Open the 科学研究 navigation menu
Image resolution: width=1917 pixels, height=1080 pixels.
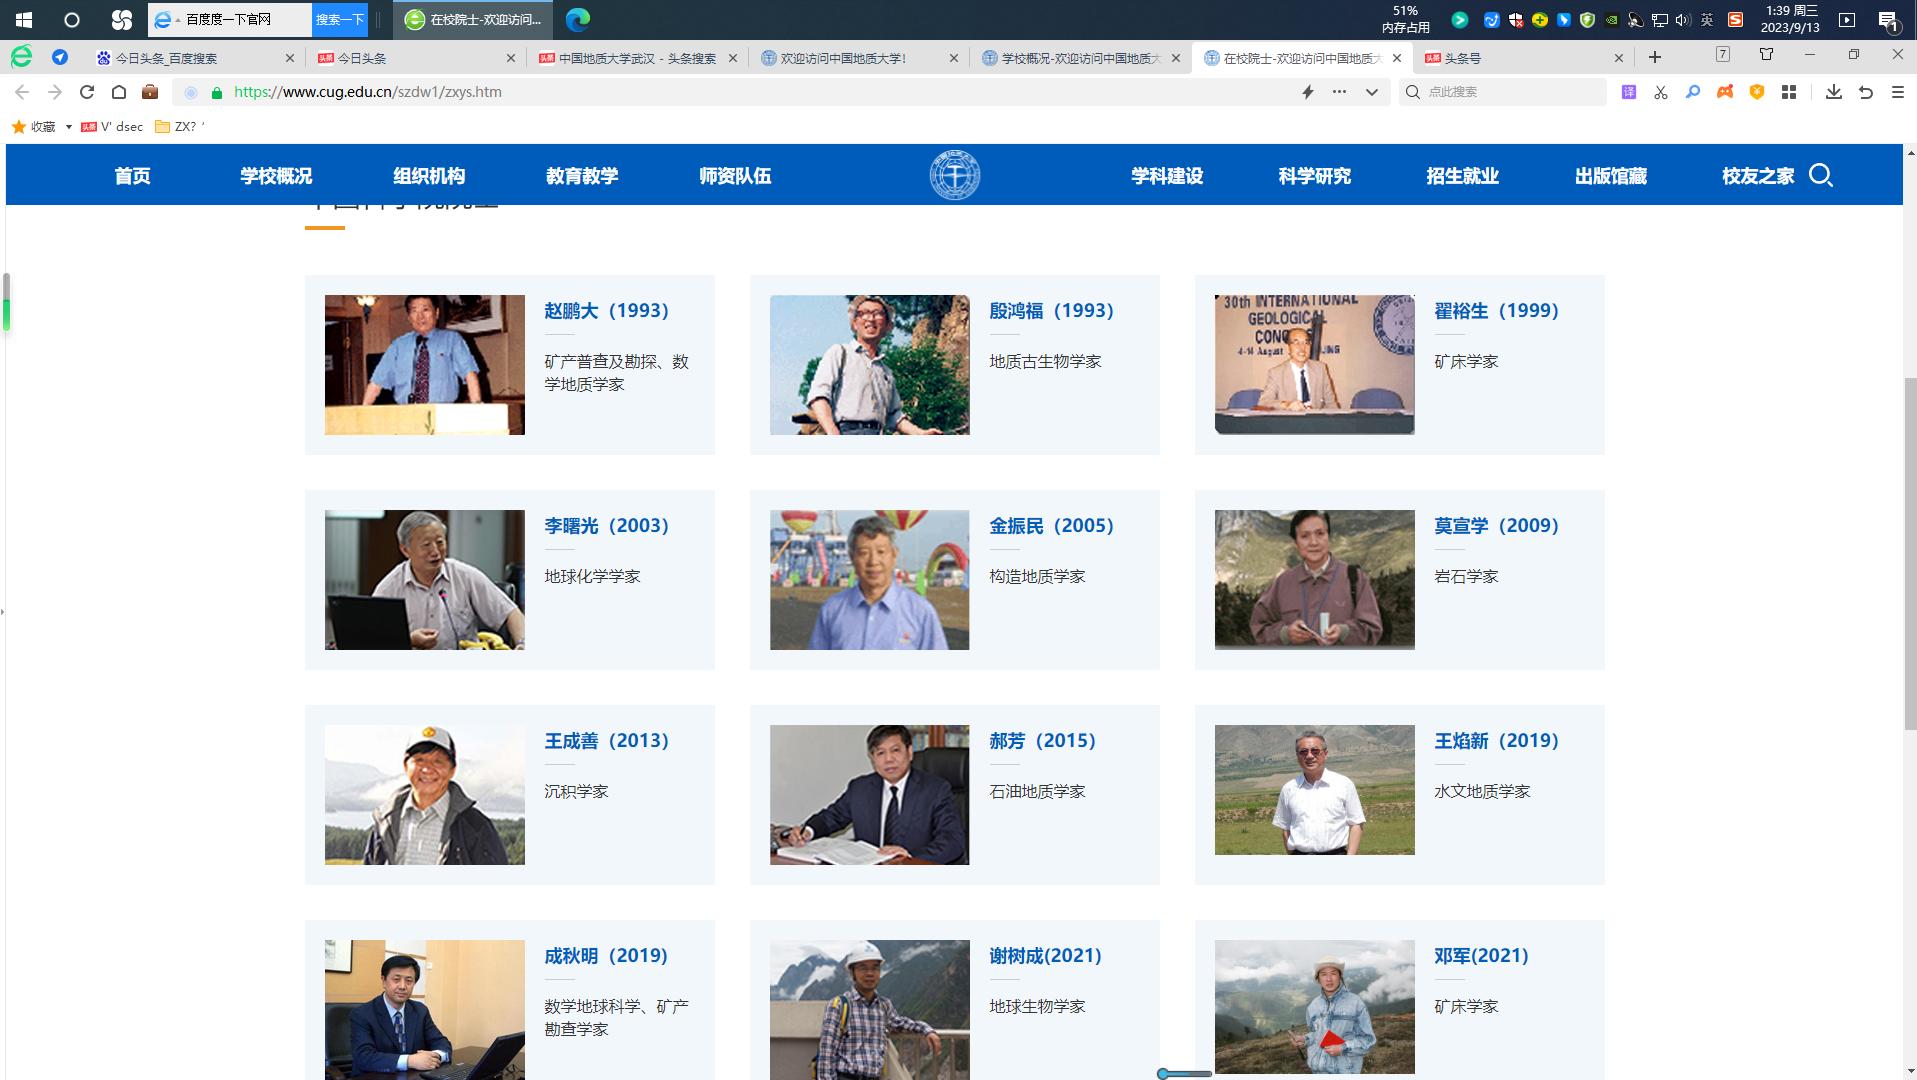coord(1313,175)
